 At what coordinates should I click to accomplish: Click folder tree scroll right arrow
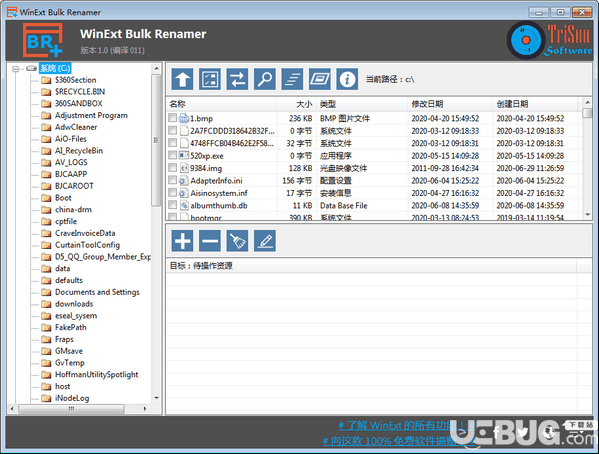145,409
